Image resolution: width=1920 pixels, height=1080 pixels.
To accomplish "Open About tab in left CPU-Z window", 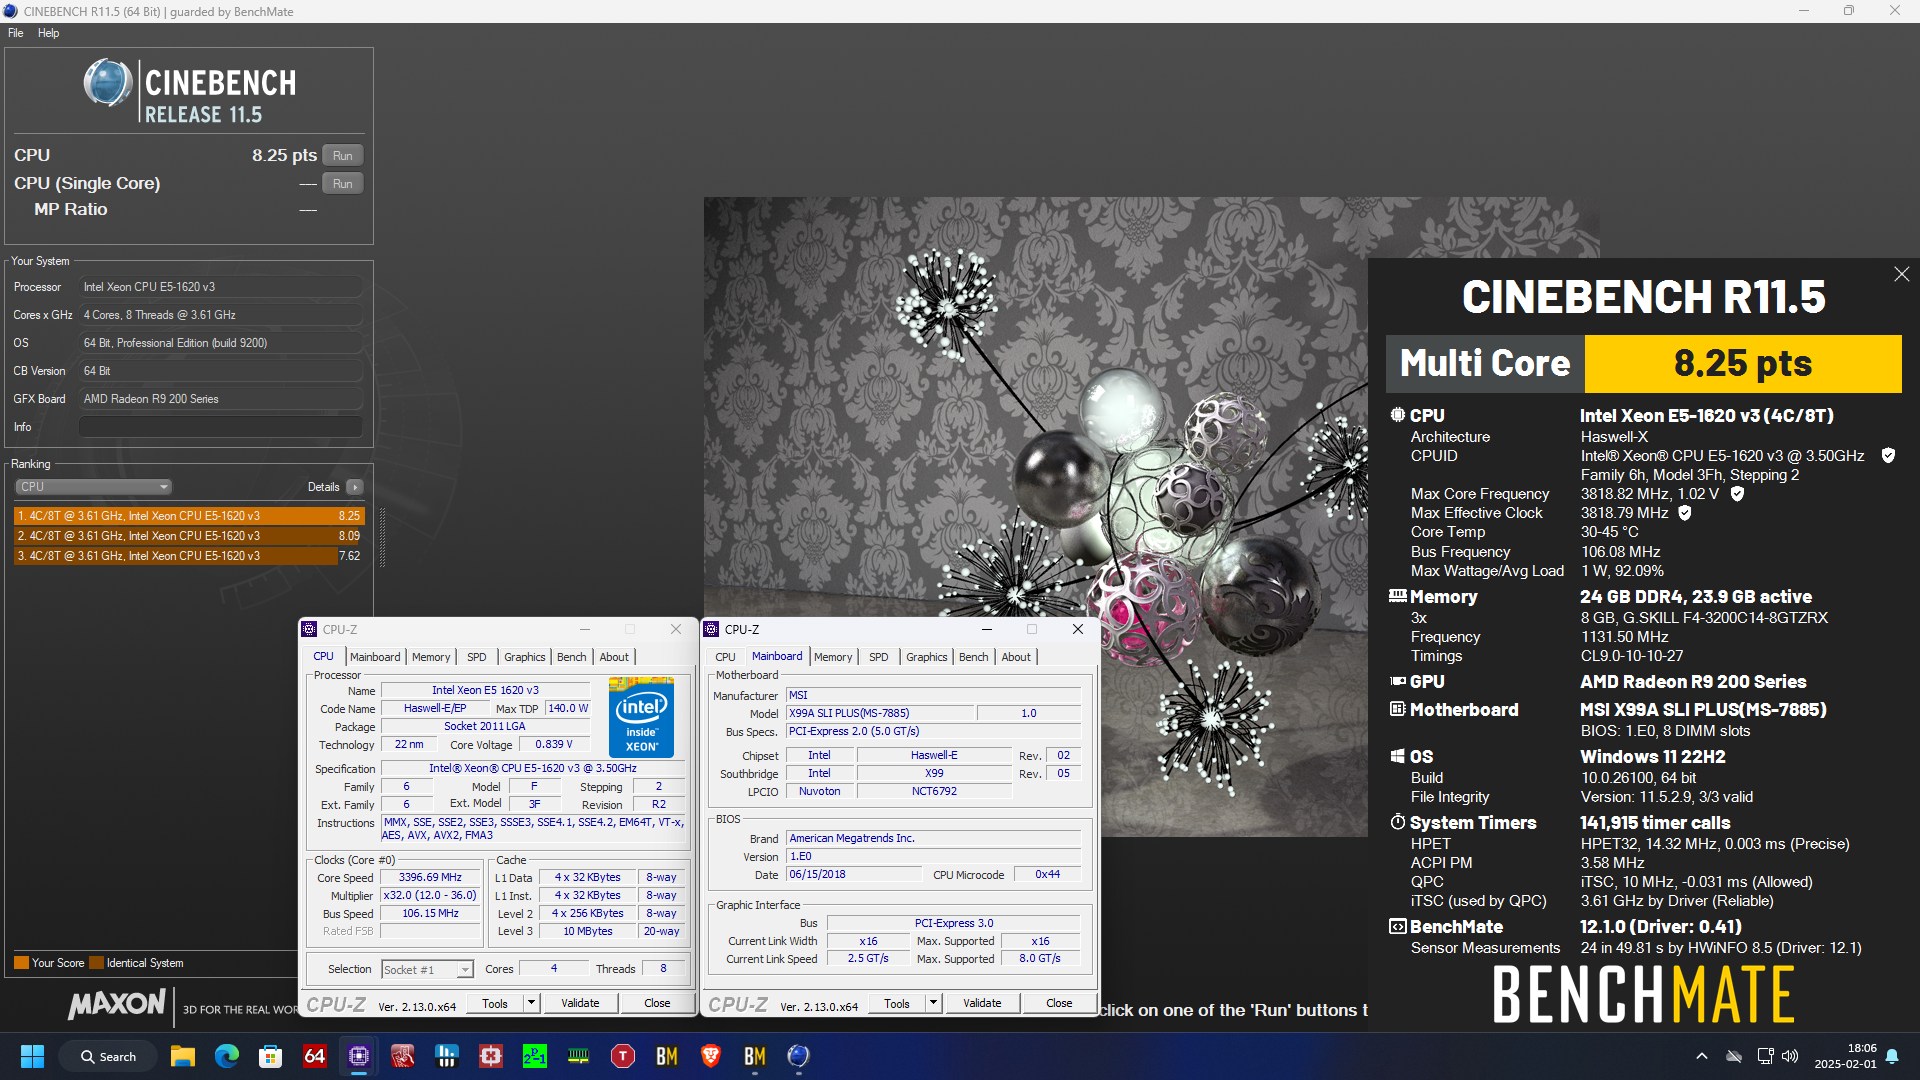I will pyautogui.click(x=614, y=657).
